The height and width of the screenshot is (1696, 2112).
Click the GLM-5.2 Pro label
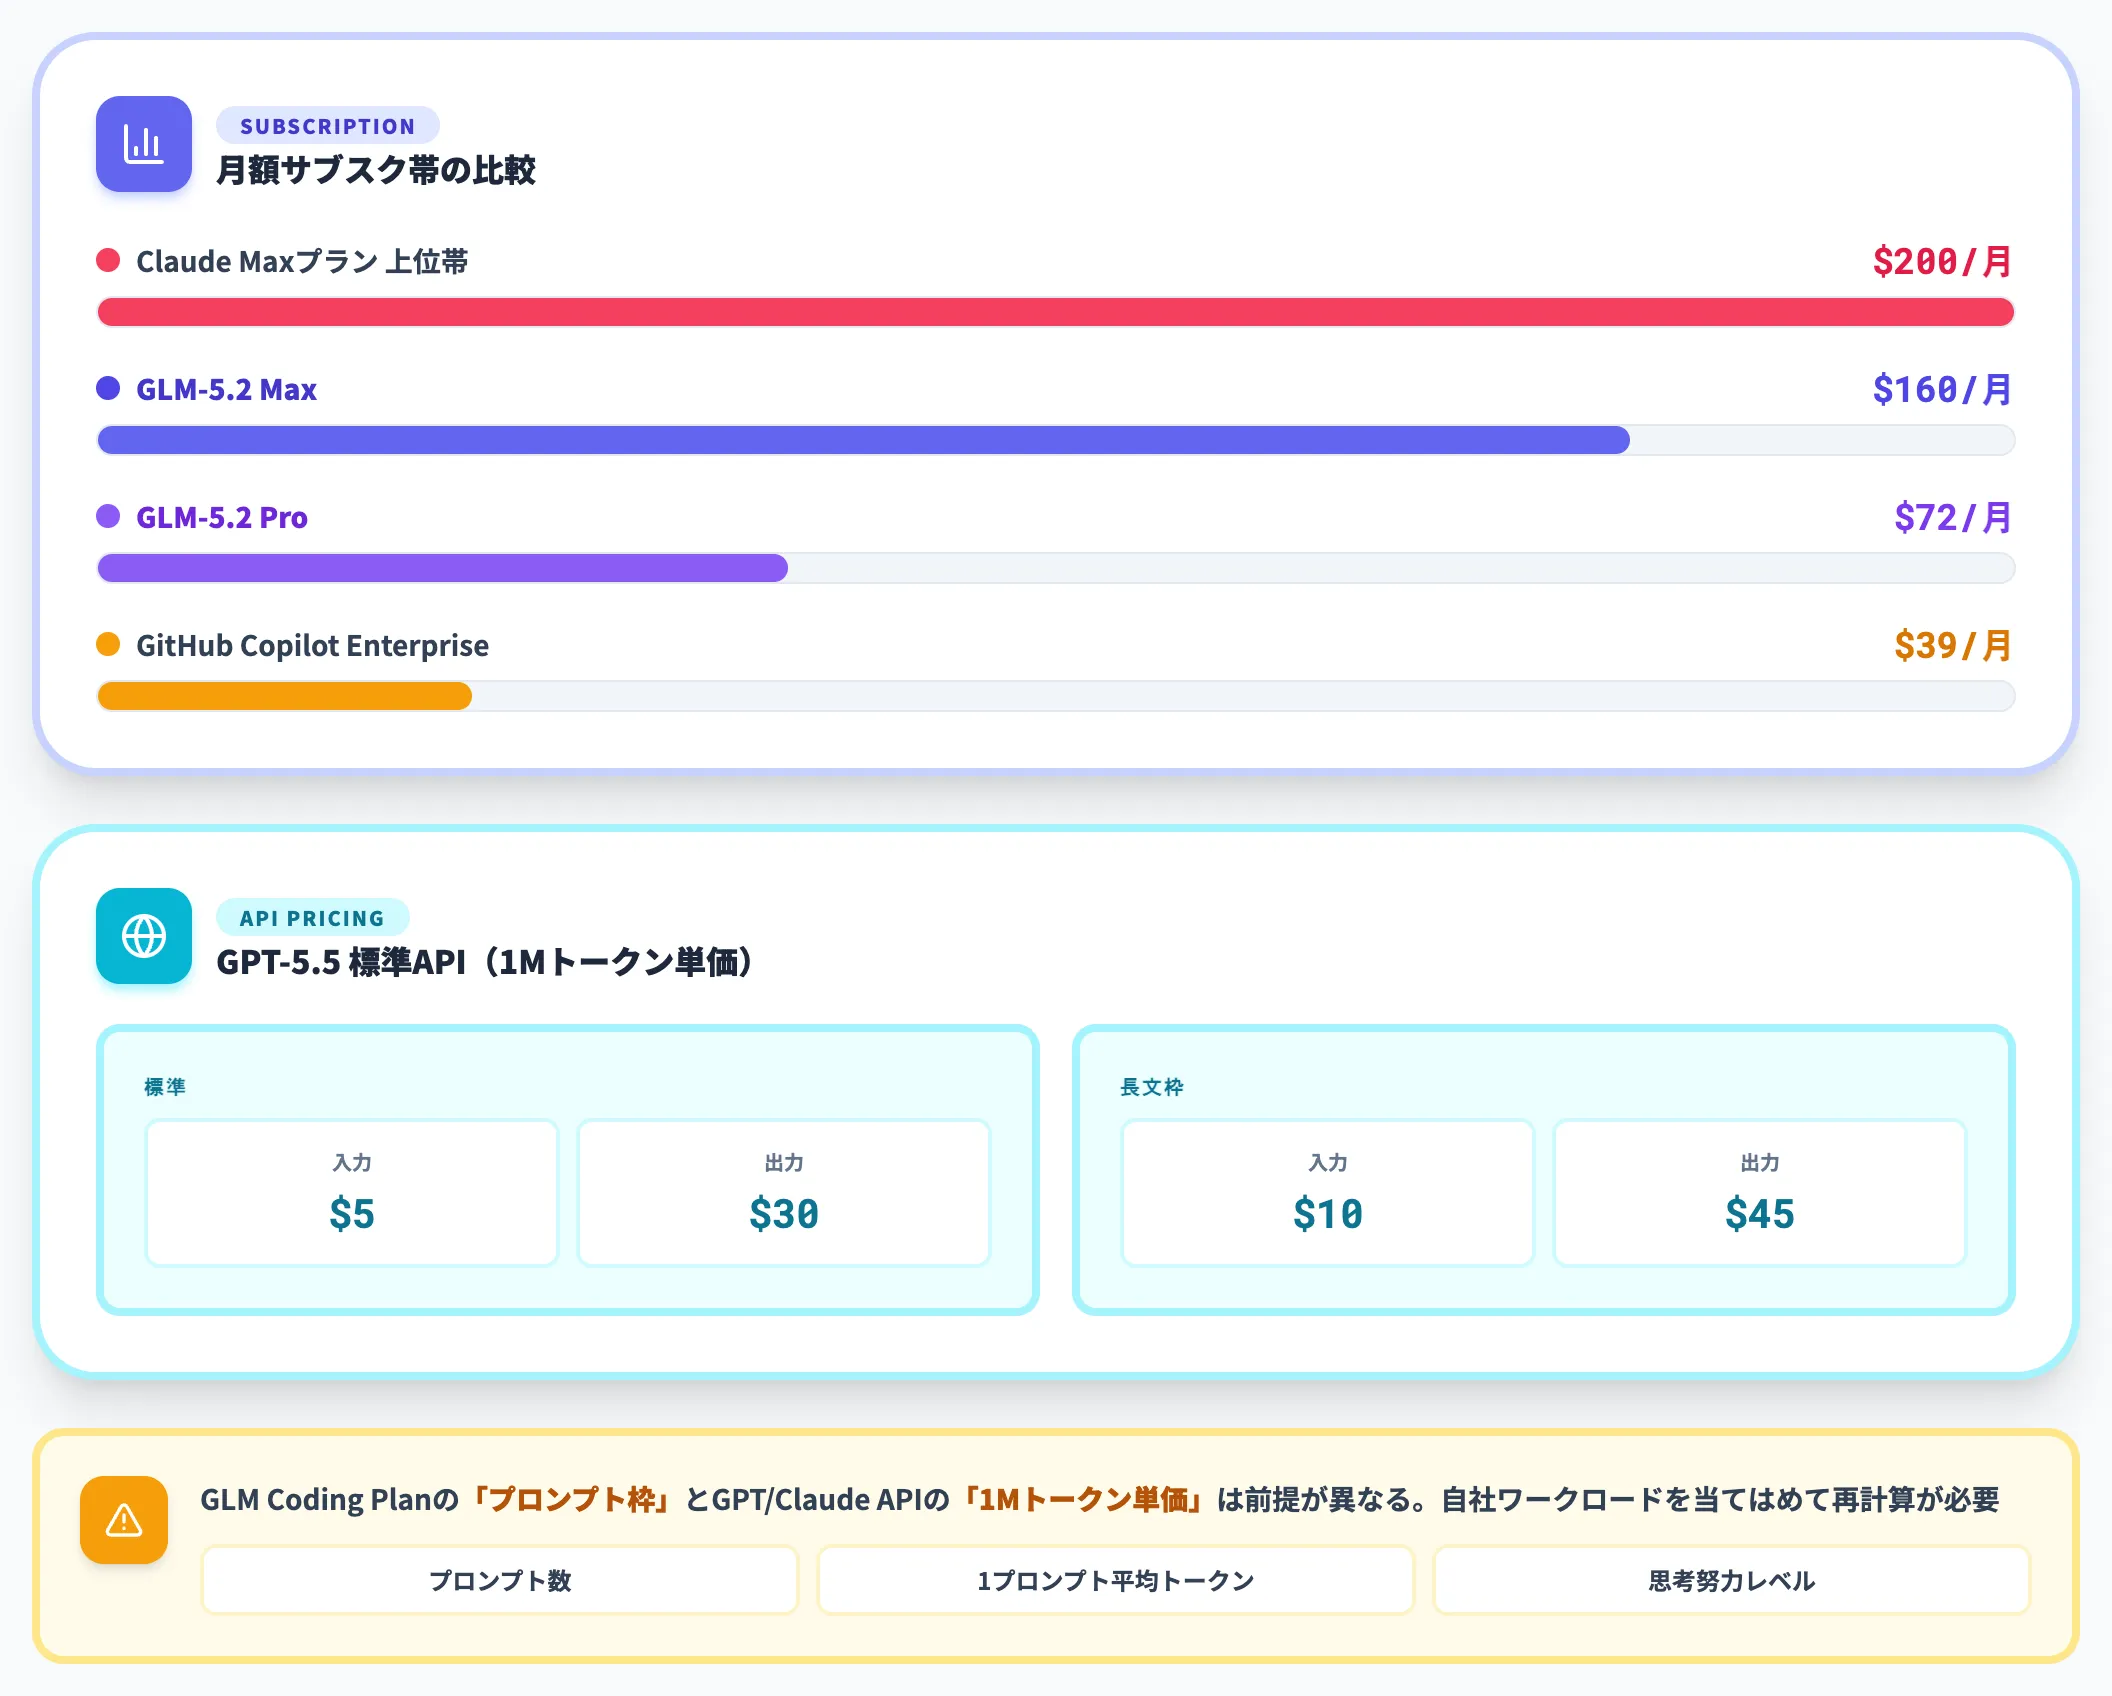tap(222, 517)
